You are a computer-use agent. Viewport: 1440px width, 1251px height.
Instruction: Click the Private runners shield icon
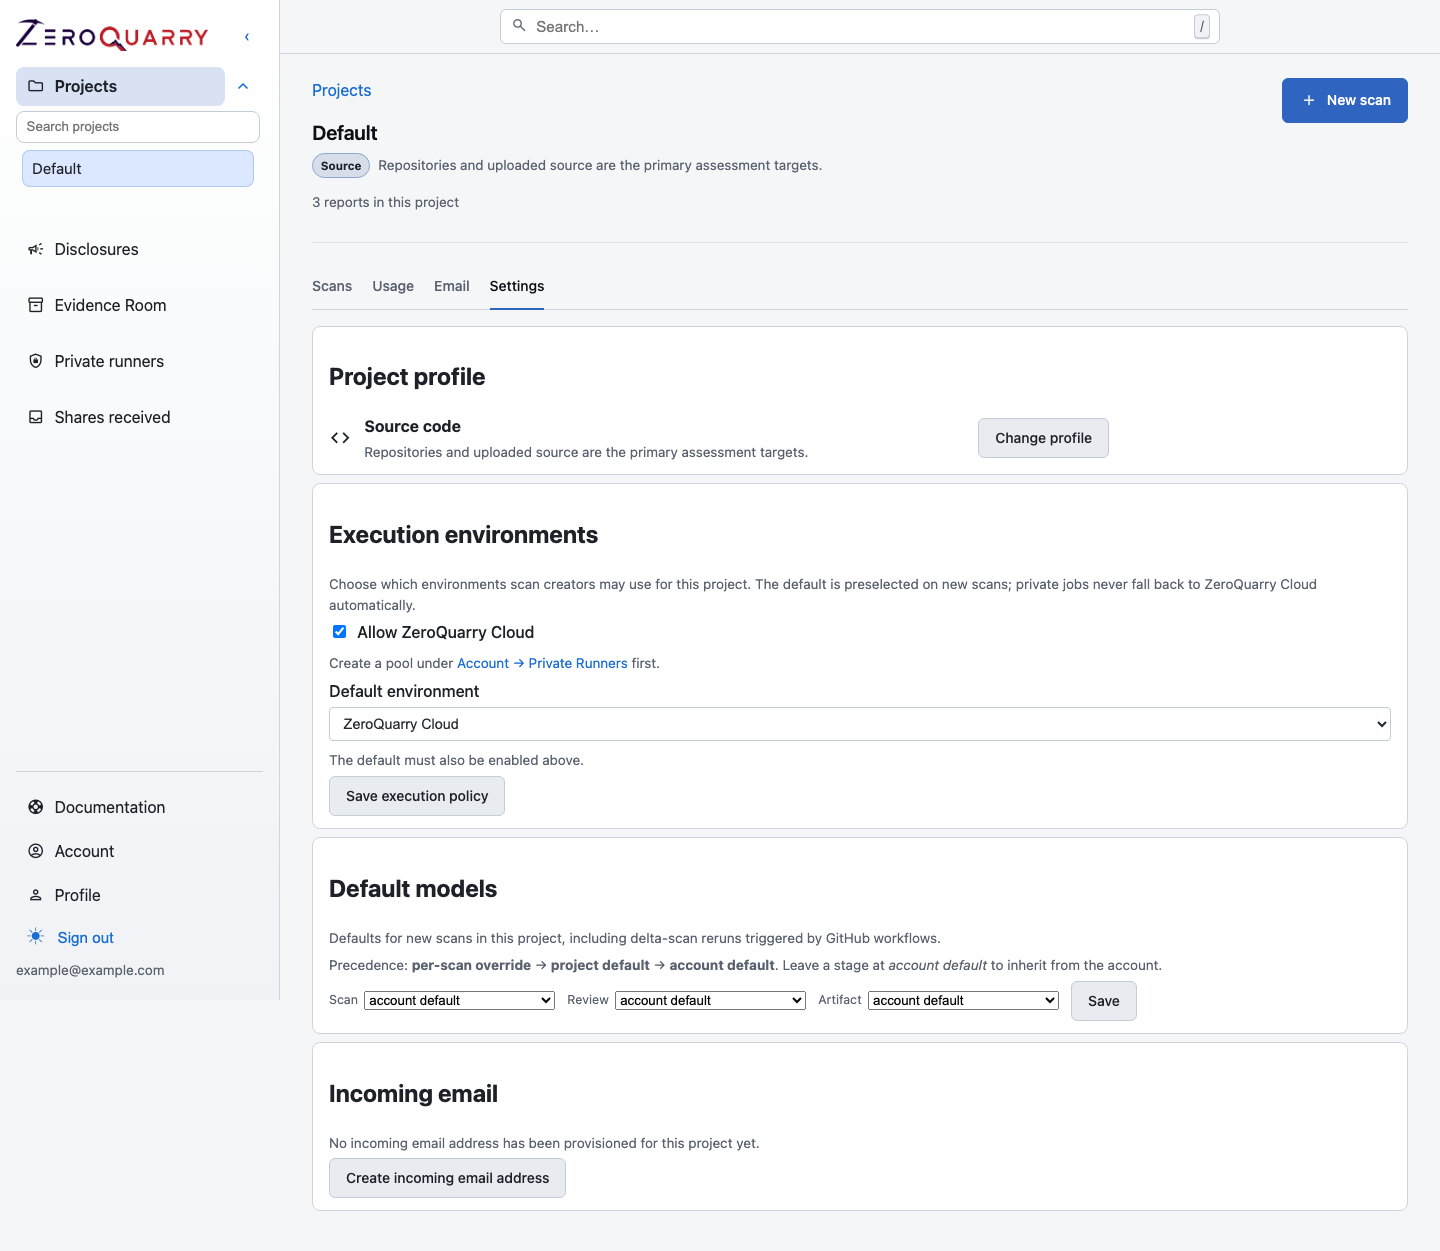pos(36,361)
